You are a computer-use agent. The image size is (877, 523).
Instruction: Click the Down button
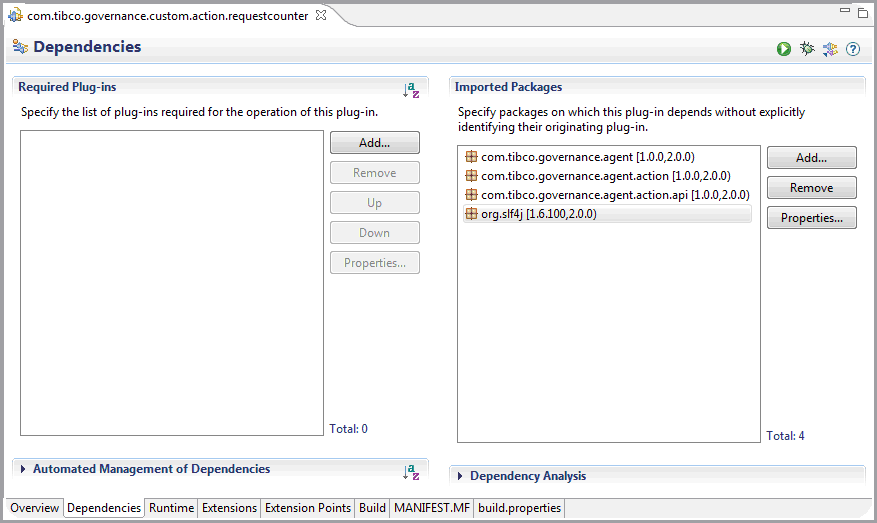[x=375, y=233]
